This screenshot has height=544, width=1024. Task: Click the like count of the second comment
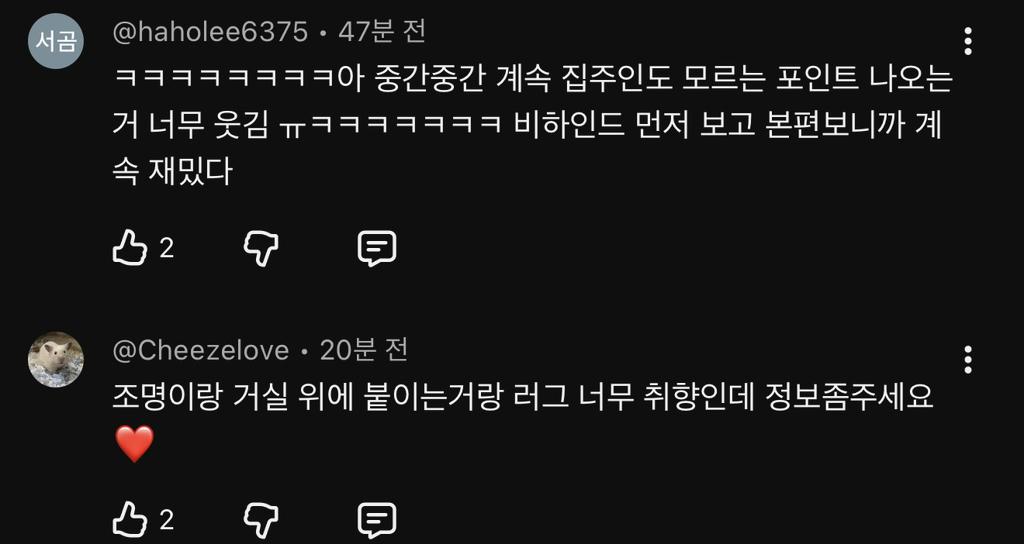click(167, 520)
